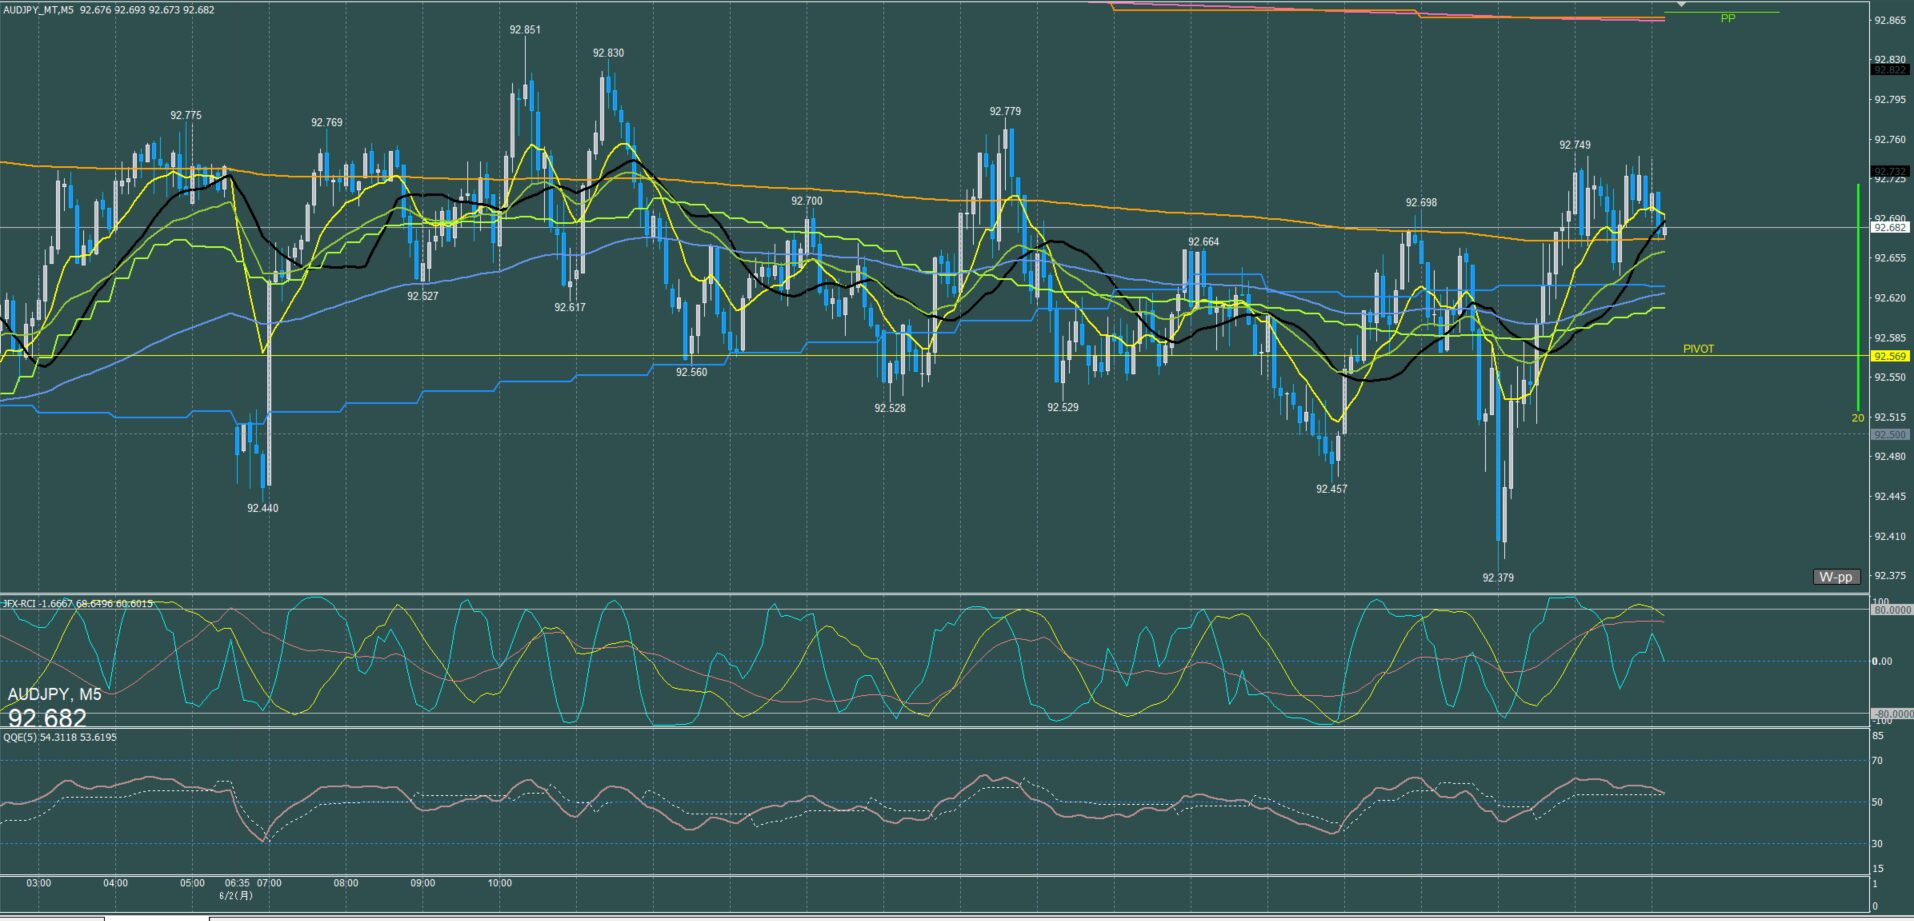This screenshot has width=1914, height=921.
Task: Click the -80.0000 RCI level tag
Action: click(1891, 714)
